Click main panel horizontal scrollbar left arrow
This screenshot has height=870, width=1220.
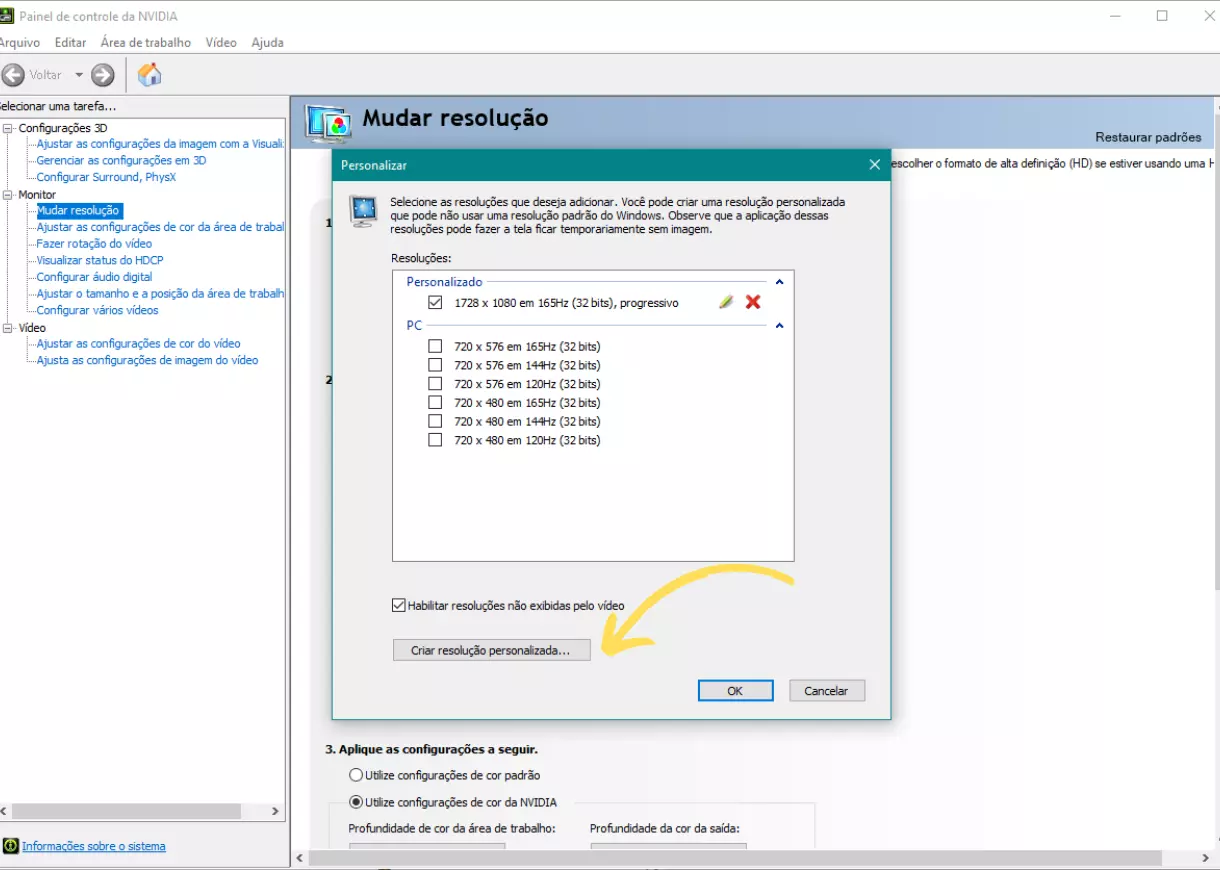pos(301,858)
